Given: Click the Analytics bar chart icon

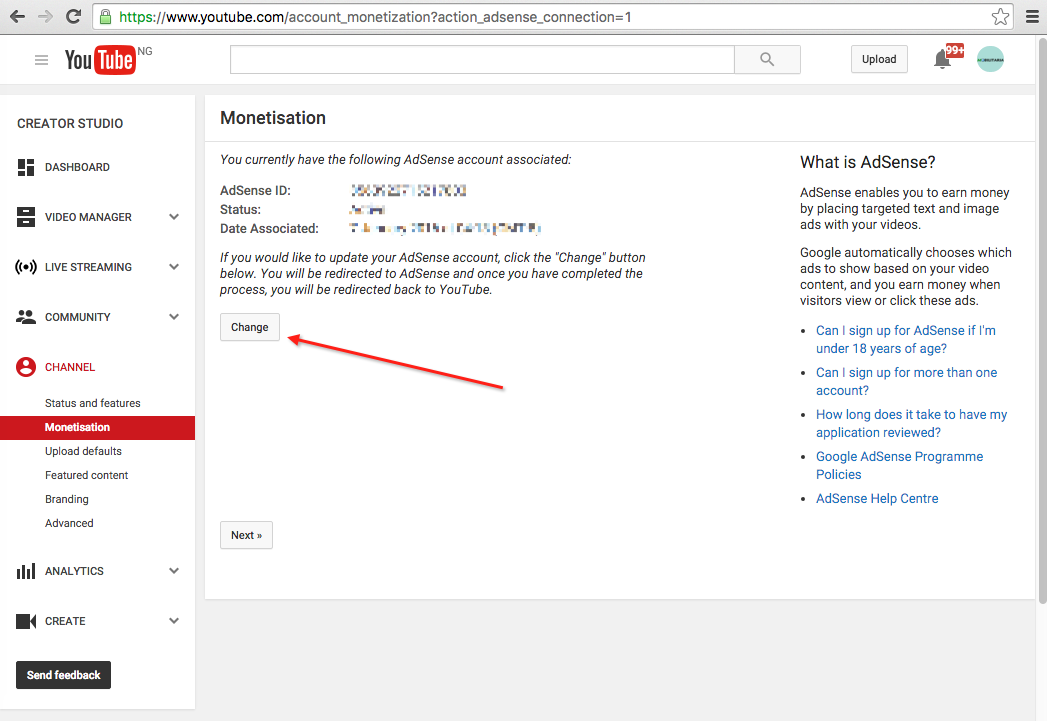Looking at the screenshot, I should click(x=25, y=571).
